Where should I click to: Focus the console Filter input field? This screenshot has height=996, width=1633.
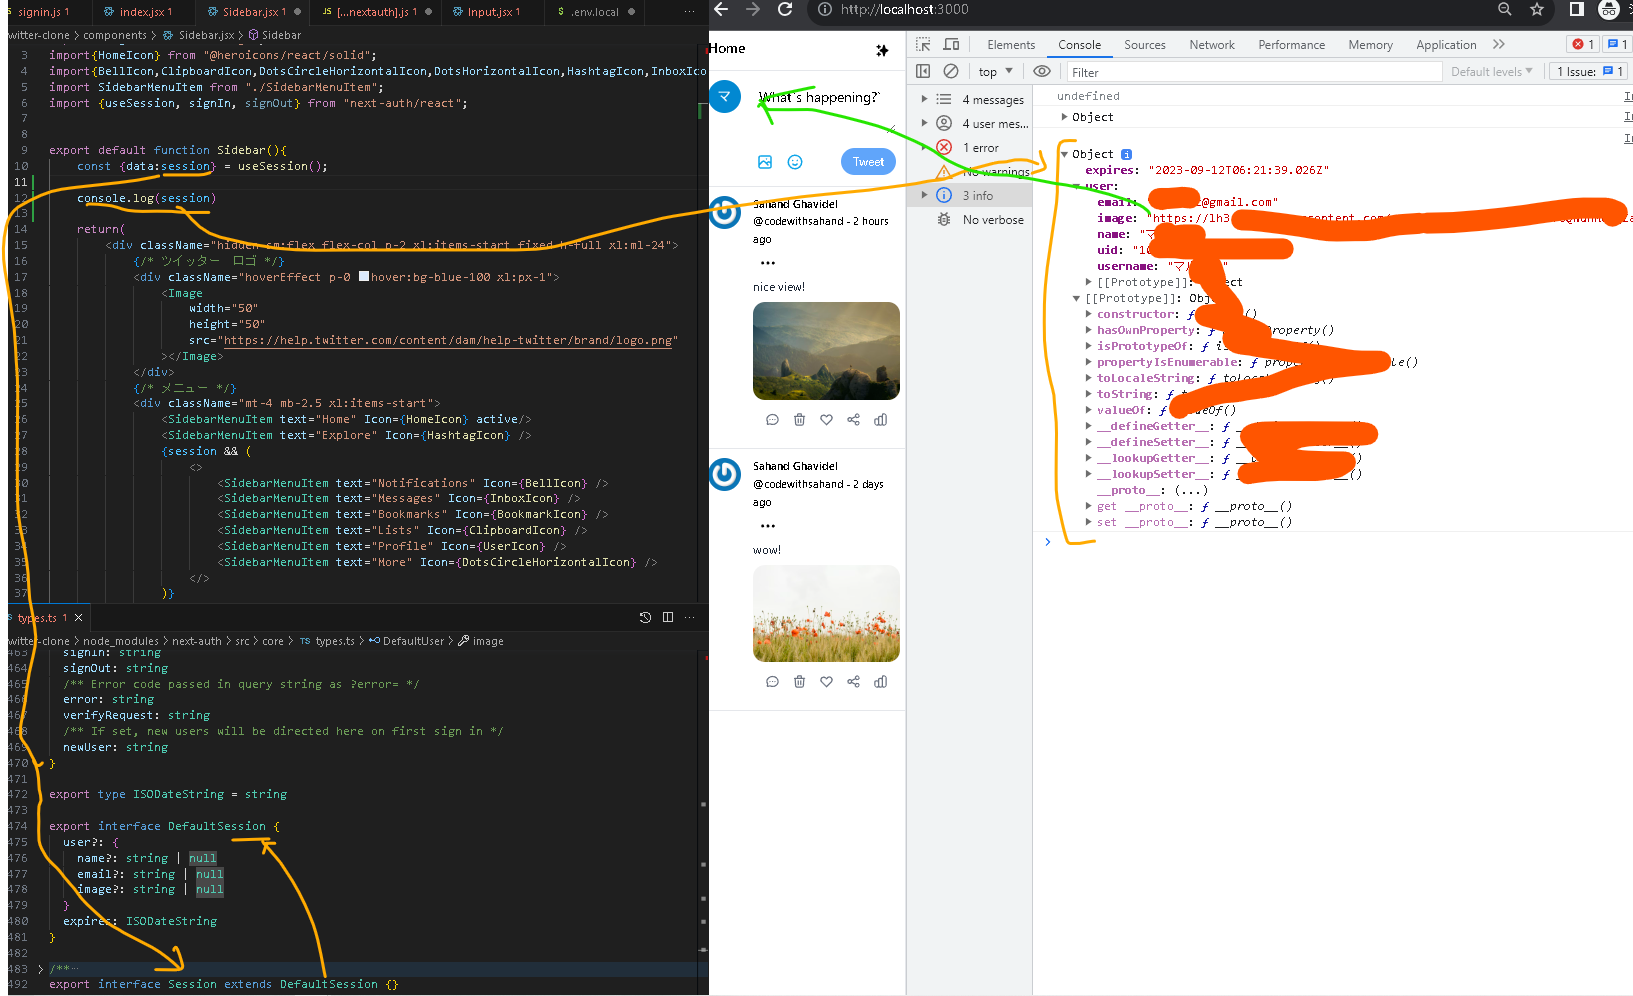[1254, 72]
